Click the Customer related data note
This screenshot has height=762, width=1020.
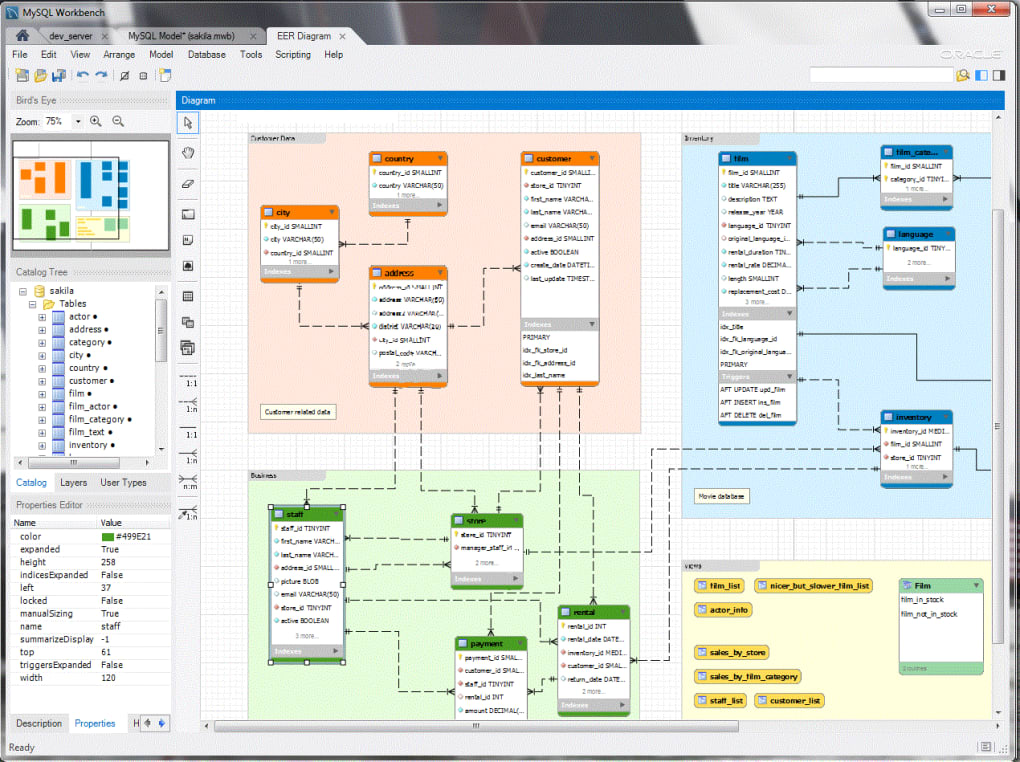(x=298, y=412)
